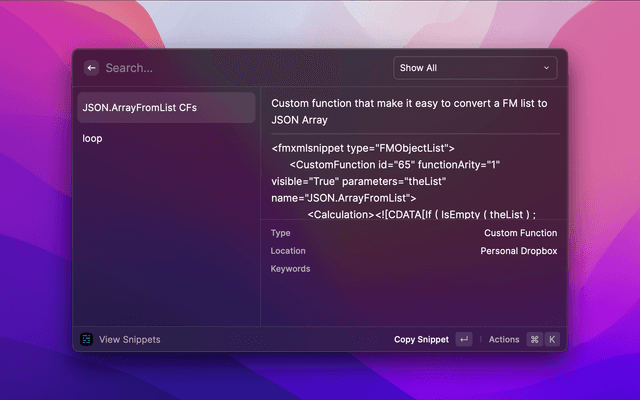Focus the Search input field
This screenshot has width=640, height=400.
[x=240, y=68]
